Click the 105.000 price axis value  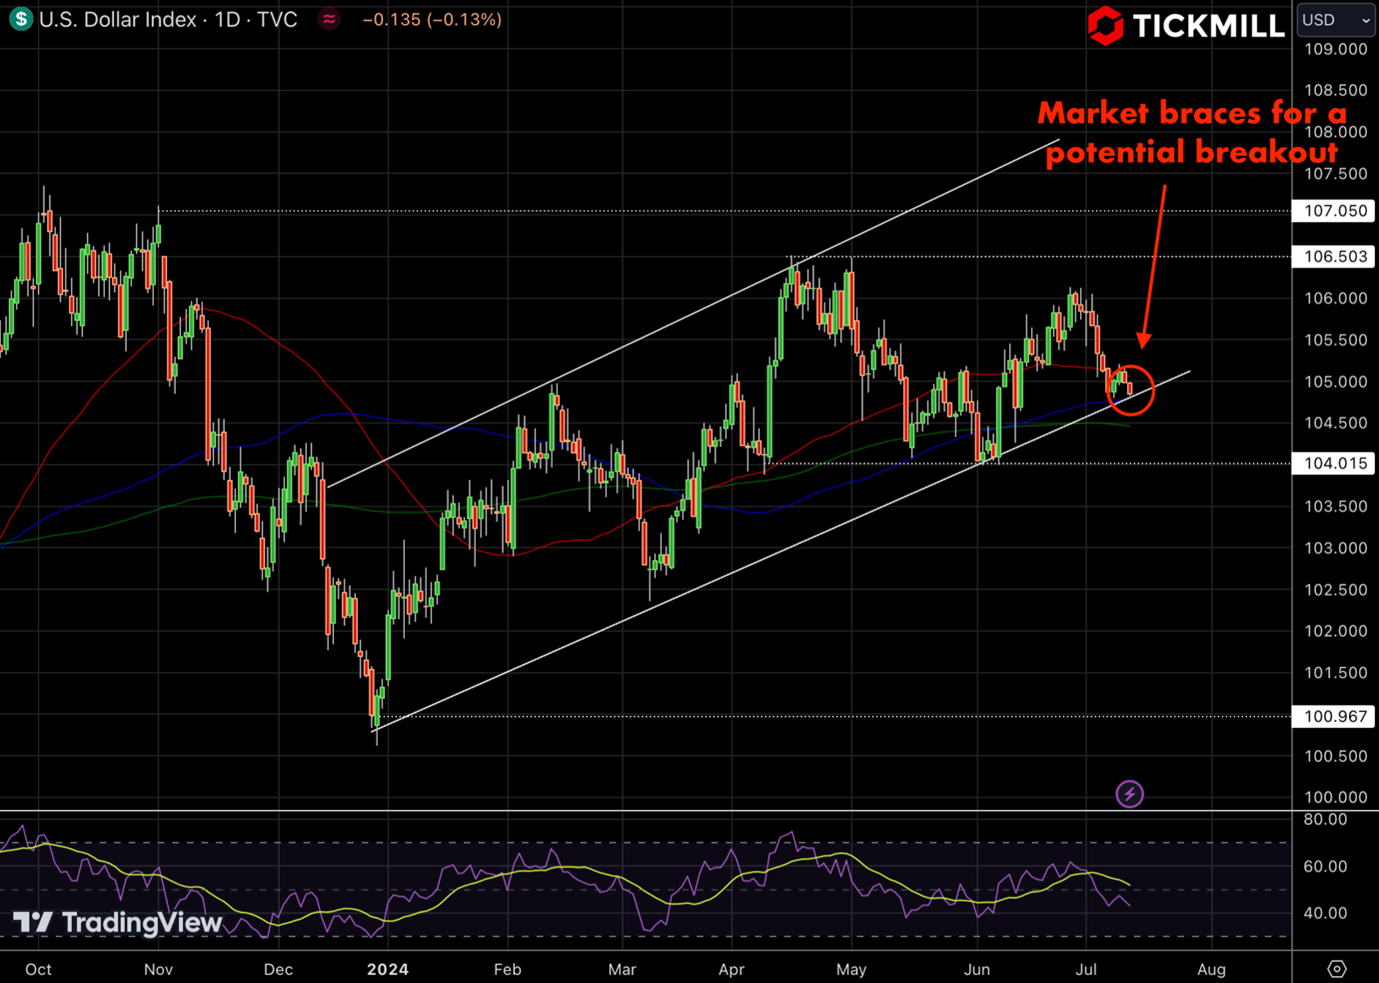tap(1335, 382)
